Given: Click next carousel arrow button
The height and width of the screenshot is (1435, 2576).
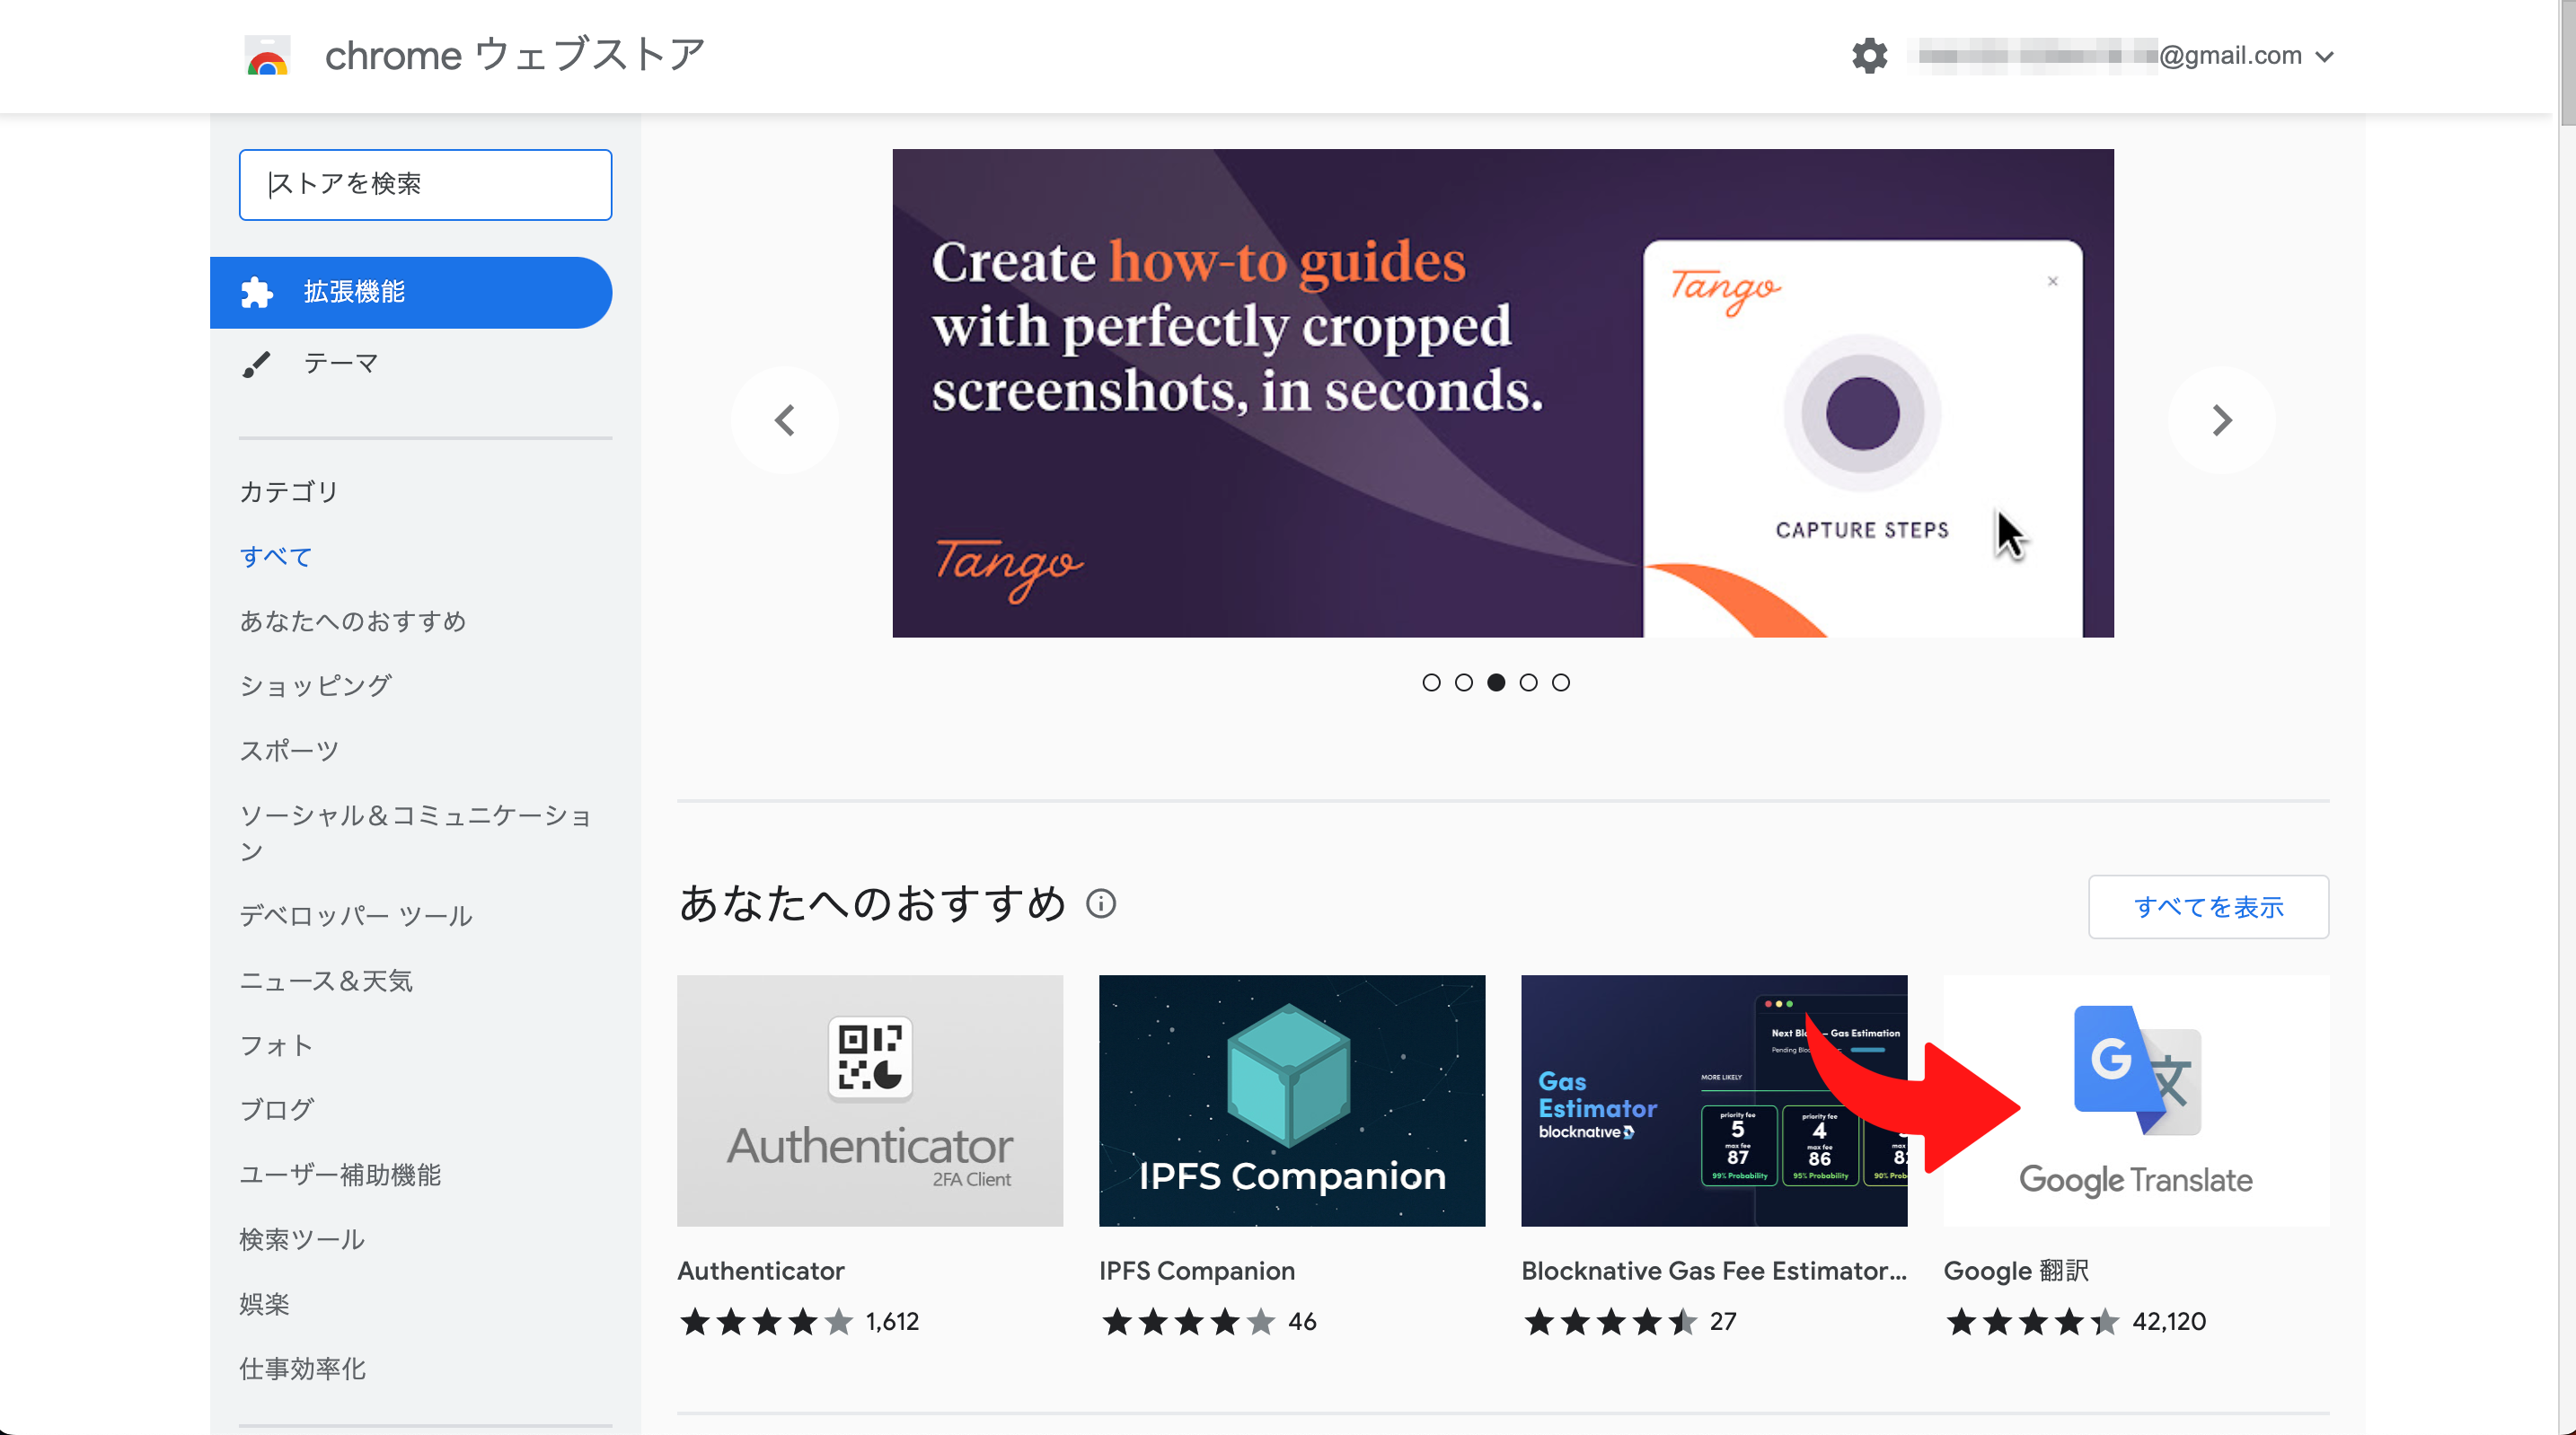Looking at the screenshot, I should point(2223,417).
